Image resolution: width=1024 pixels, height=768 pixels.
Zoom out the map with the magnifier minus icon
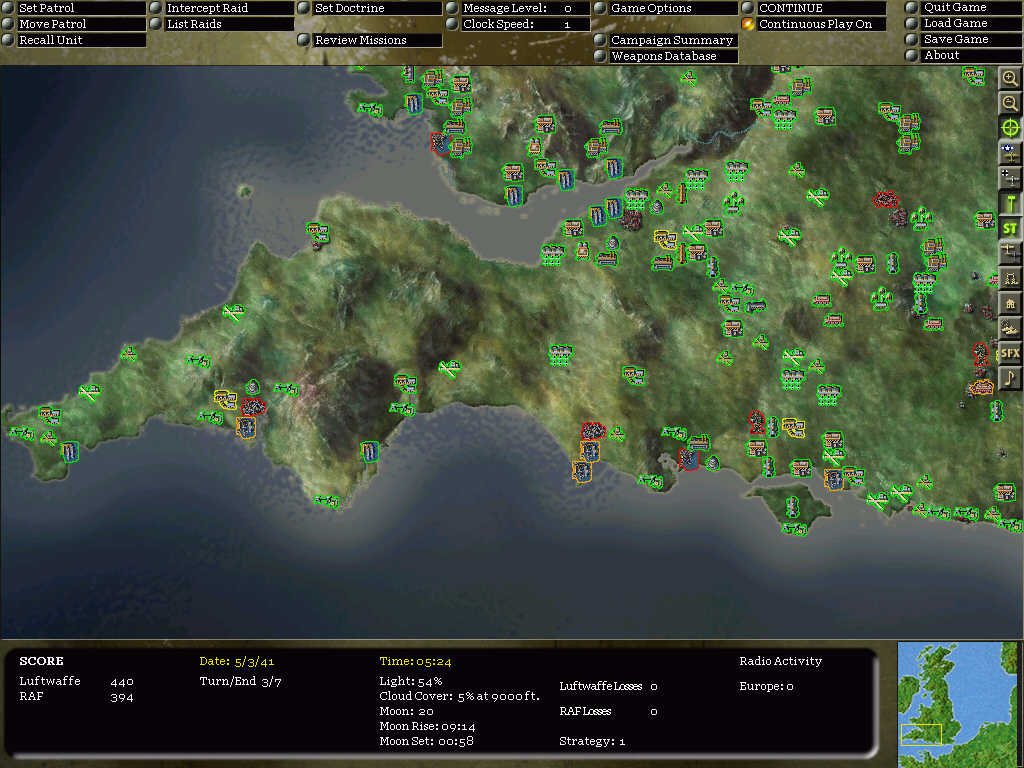[1010, 103]
